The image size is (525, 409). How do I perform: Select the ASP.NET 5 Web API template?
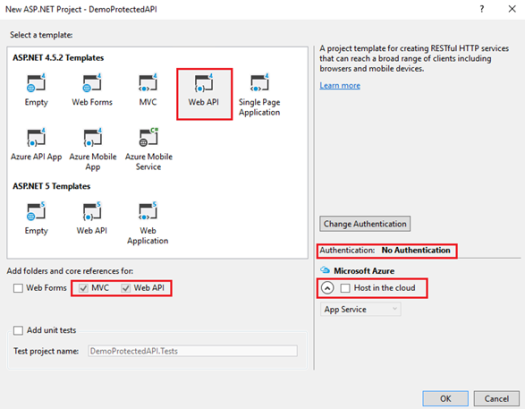[x=92, y=218]
